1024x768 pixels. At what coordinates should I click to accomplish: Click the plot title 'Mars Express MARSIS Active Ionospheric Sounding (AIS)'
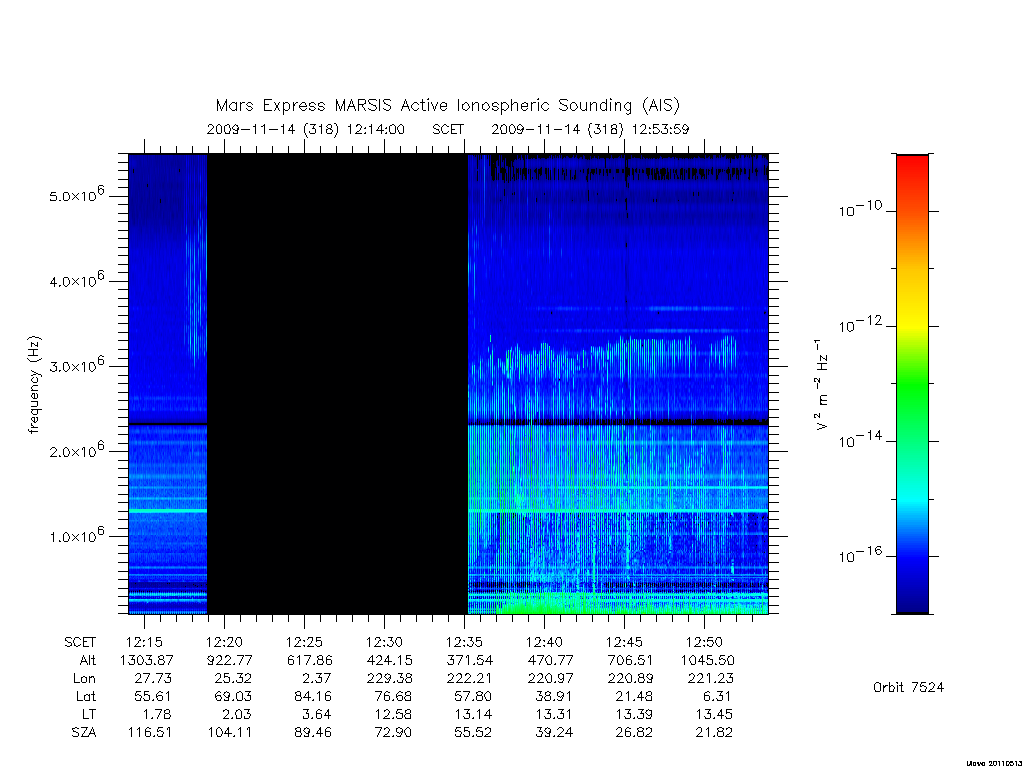tap(447, 105)
